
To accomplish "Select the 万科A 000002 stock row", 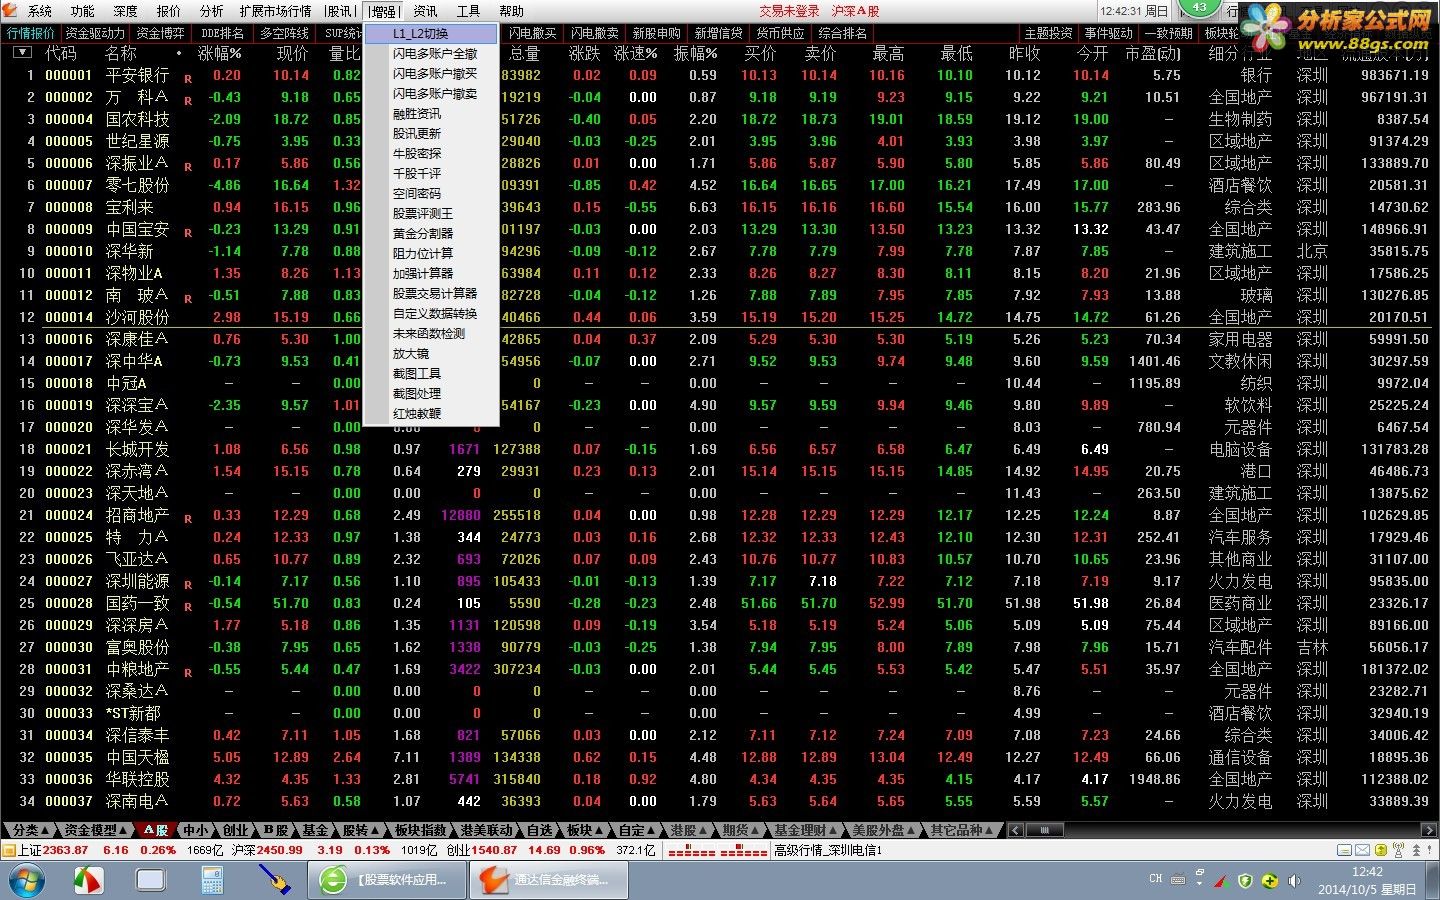I will [720, 97].
